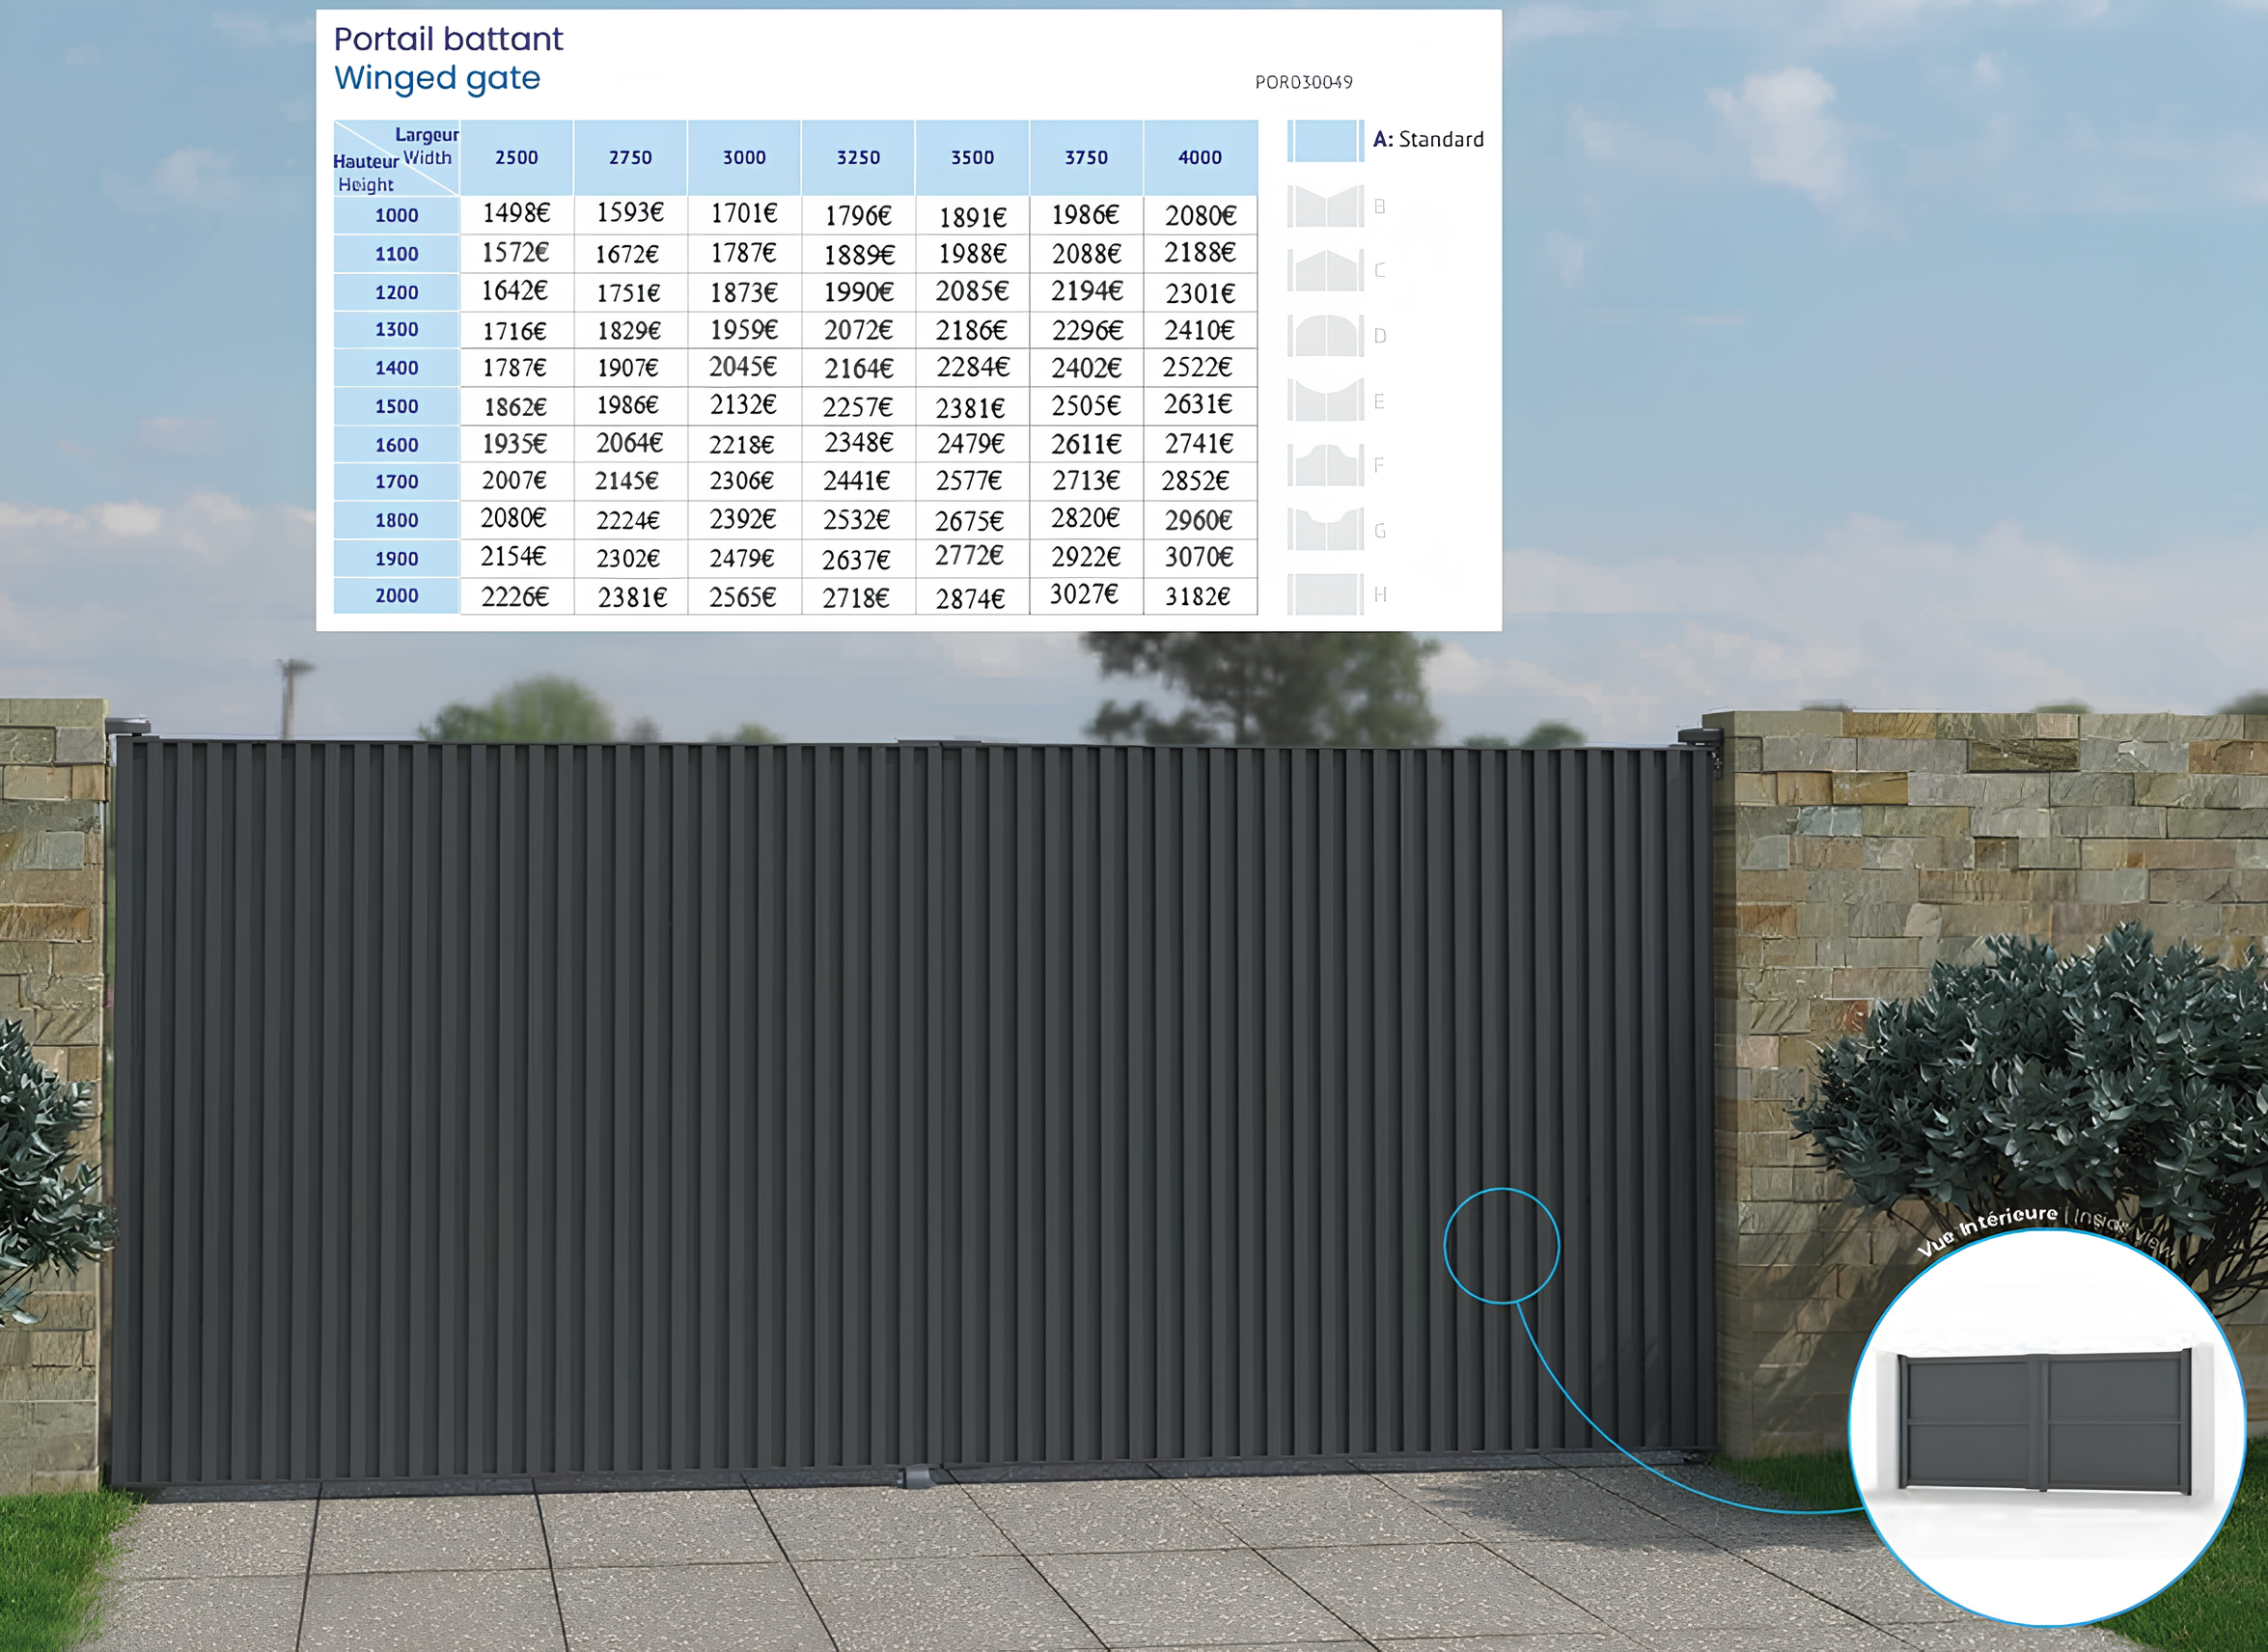Select gate shape G lowered center icon
Screen dimensions: 2268x1652
coord(1325,530)
